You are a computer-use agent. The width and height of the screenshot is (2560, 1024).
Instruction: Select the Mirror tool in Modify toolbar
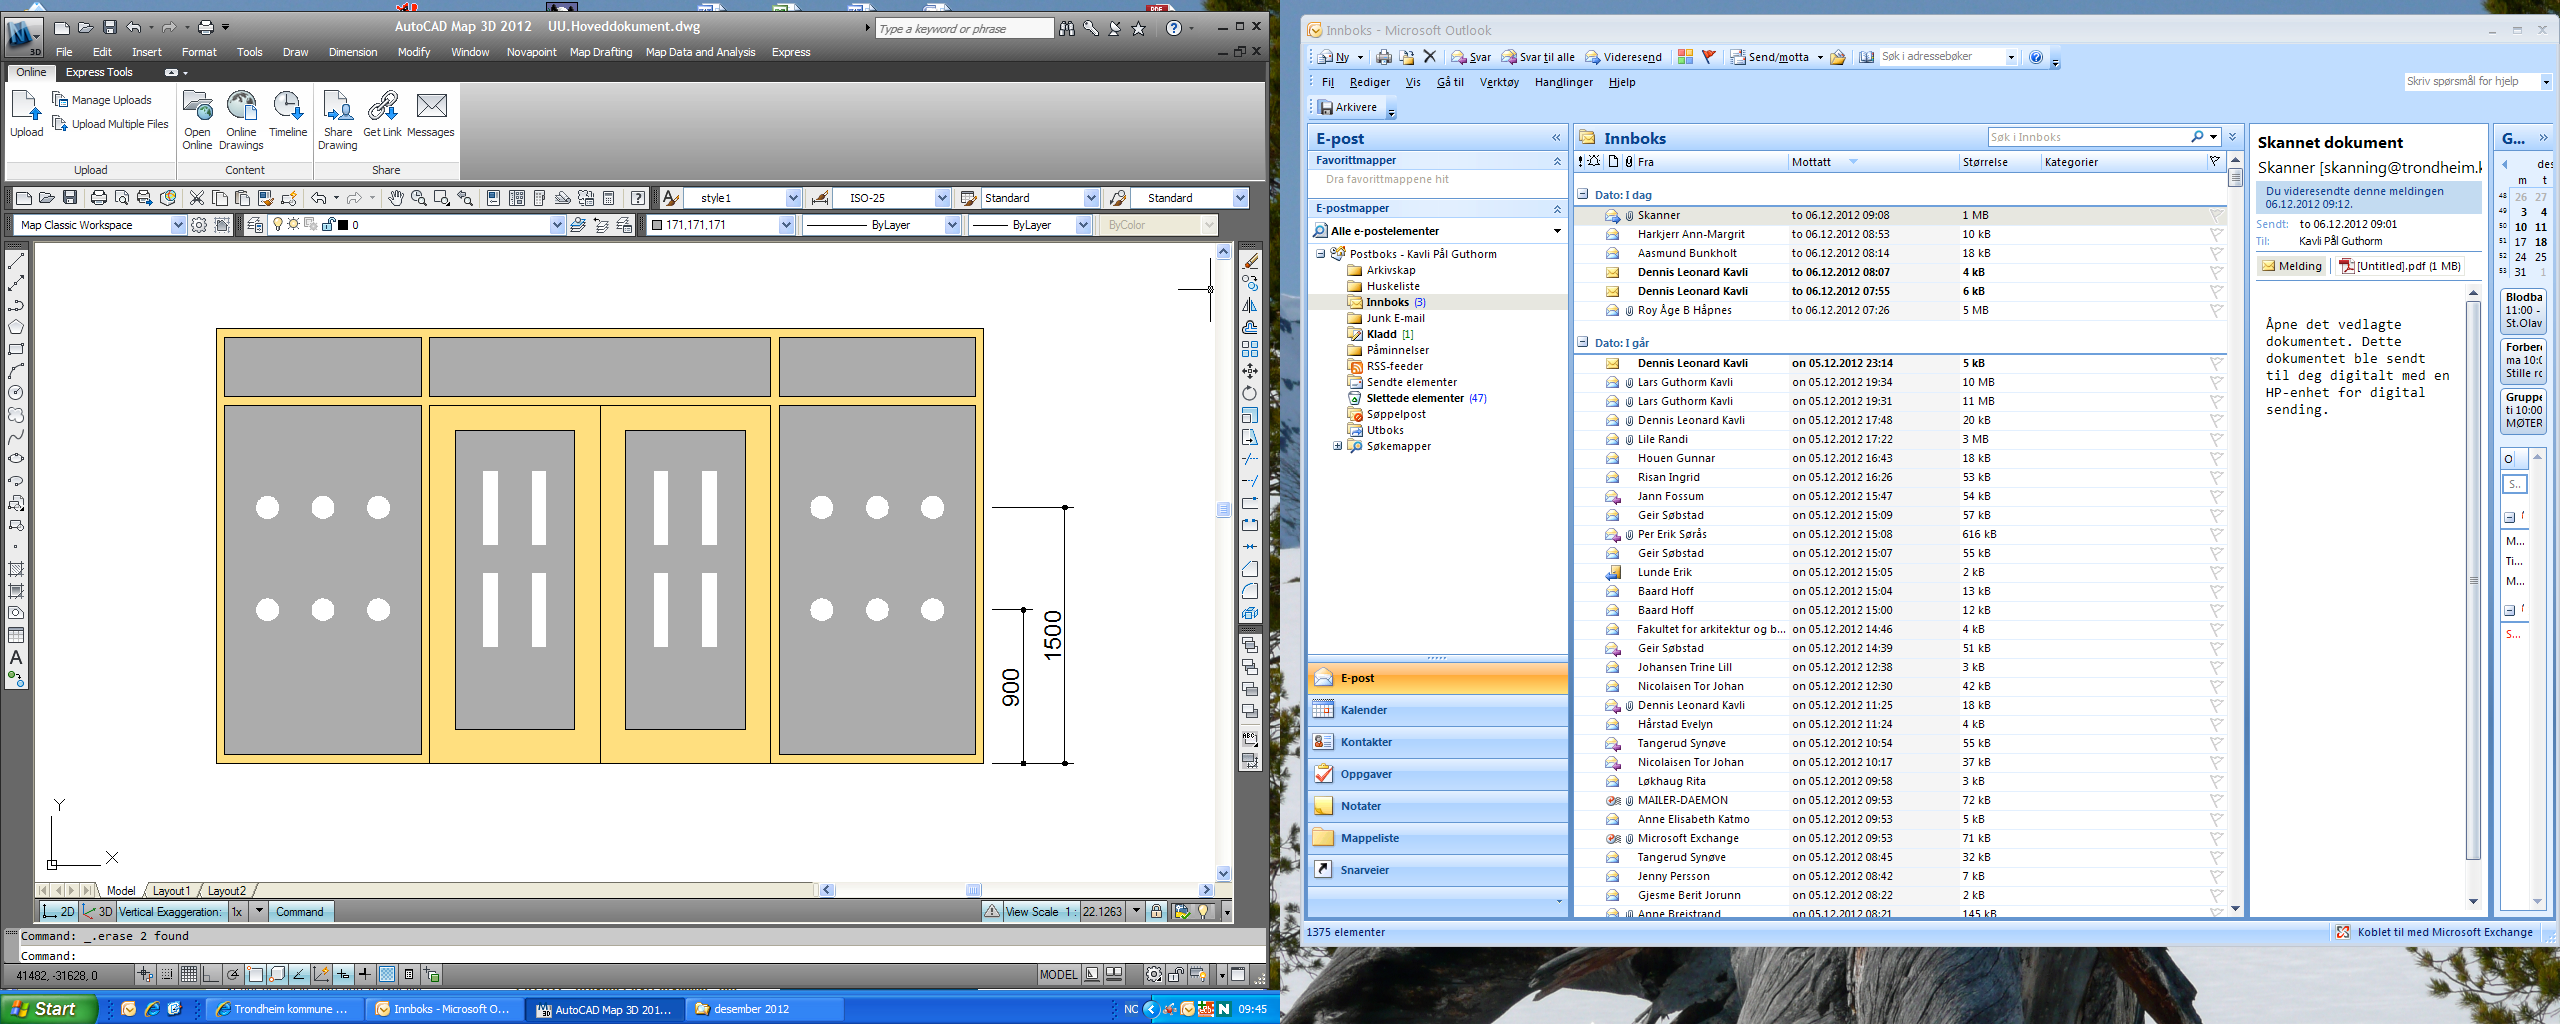[1250, 305]
